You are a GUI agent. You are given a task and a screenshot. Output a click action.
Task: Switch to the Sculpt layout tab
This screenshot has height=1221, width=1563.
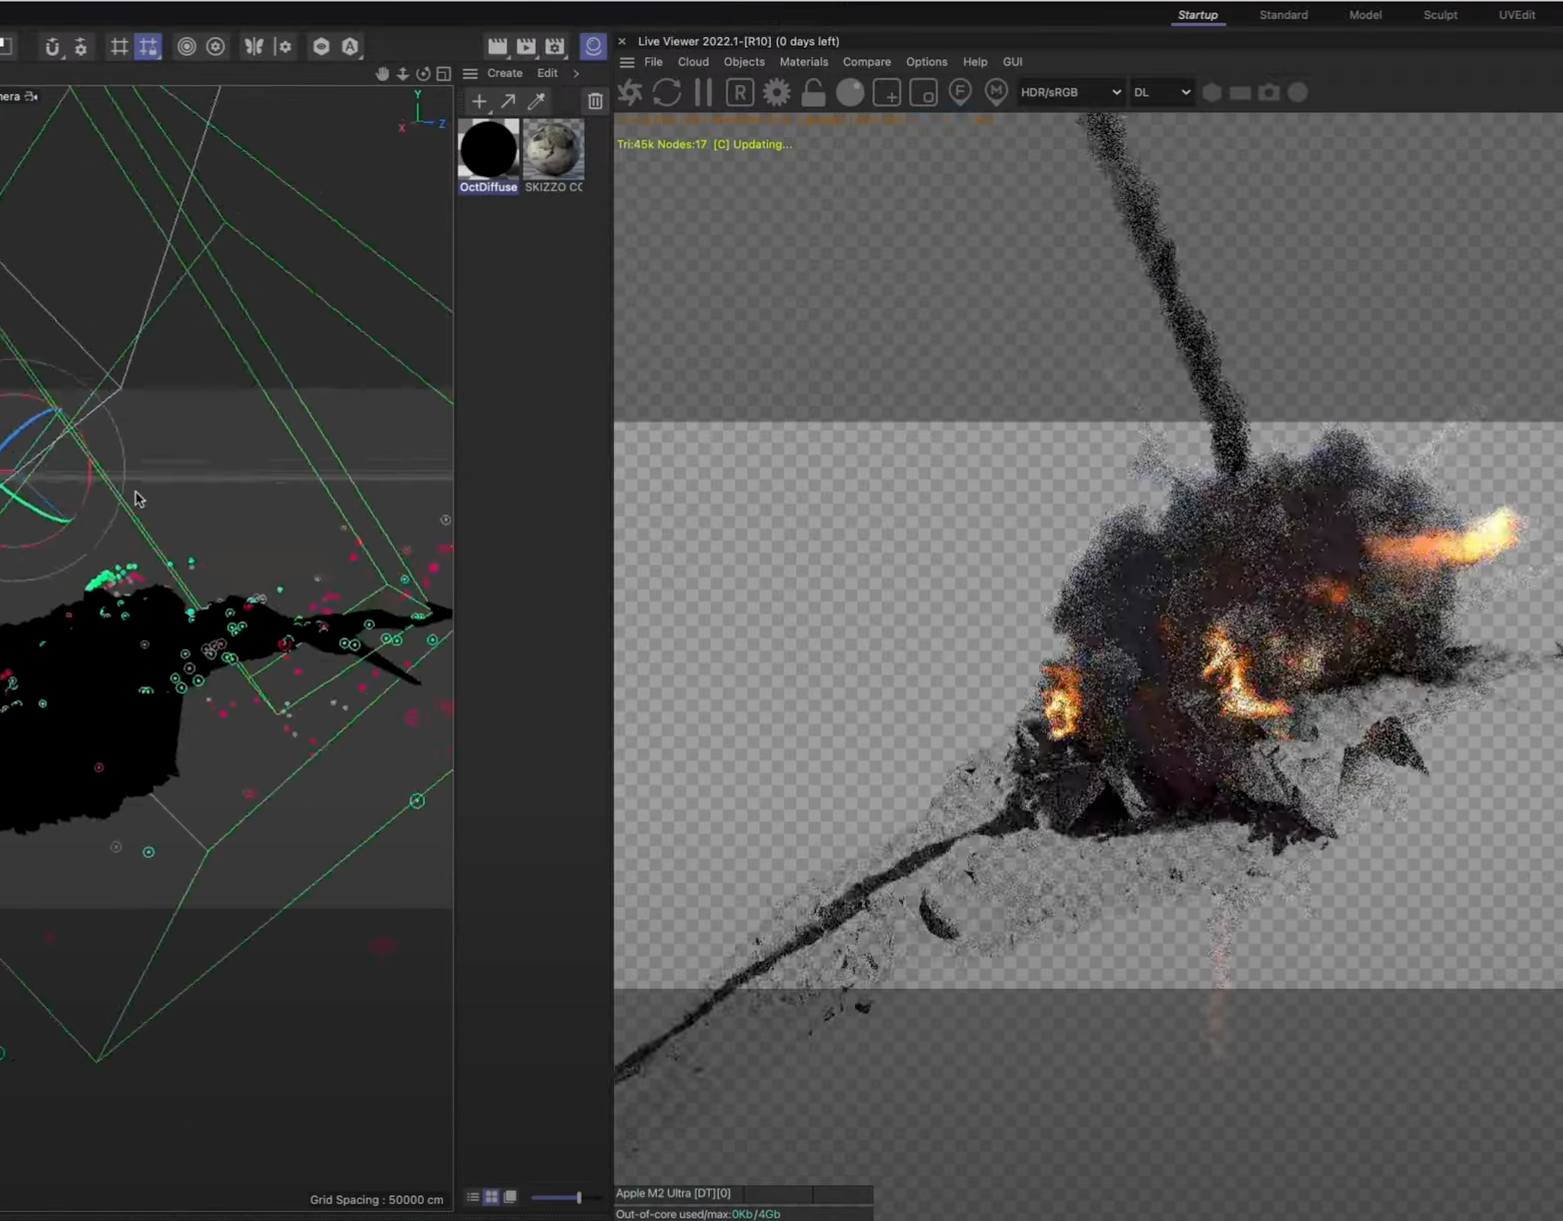click(x=1440, y=15)
